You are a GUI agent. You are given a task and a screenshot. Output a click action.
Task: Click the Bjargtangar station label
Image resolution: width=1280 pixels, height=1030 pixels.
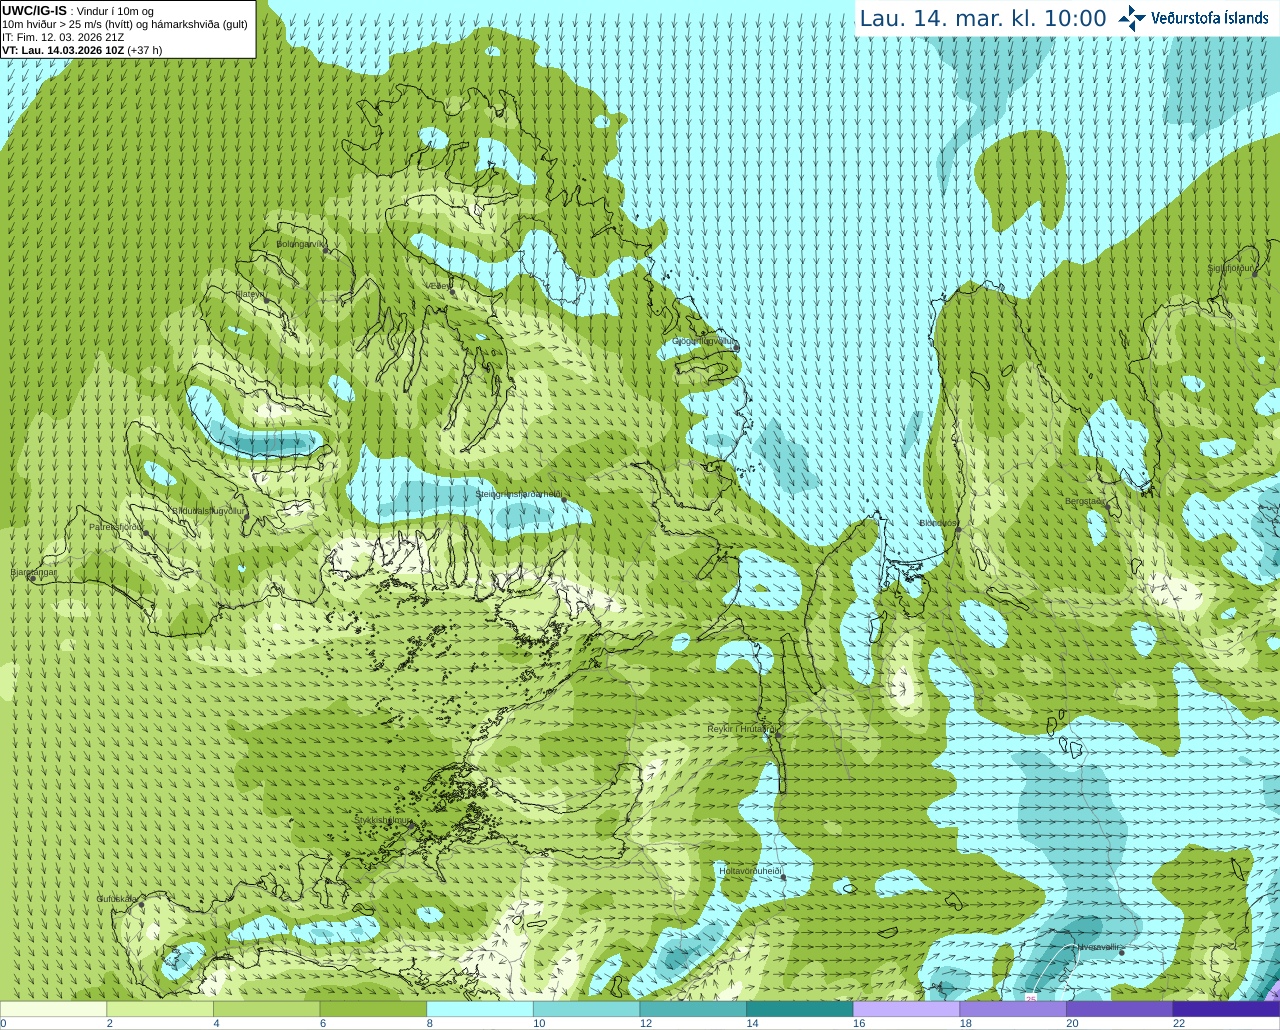coord(33,572)
